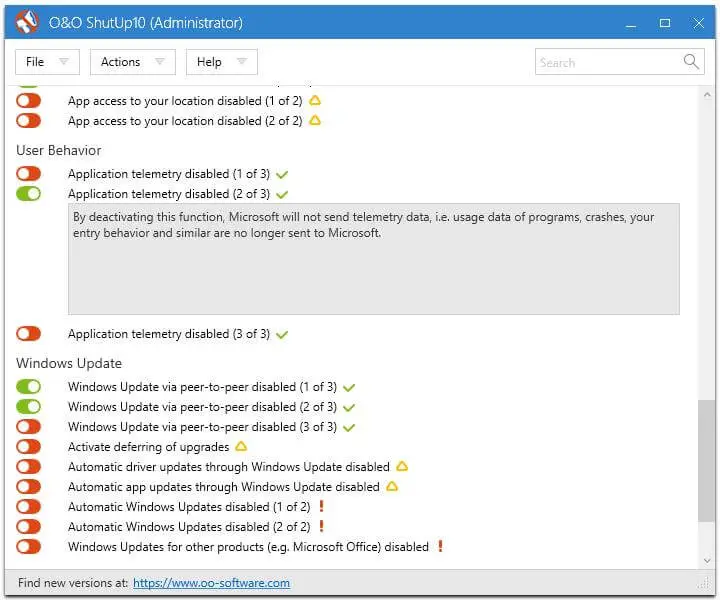720x600 pixels.
Task: Click warning triangle beside Automatic driver updates disabled
Action: pyautogui.click(x=402, y=466)
